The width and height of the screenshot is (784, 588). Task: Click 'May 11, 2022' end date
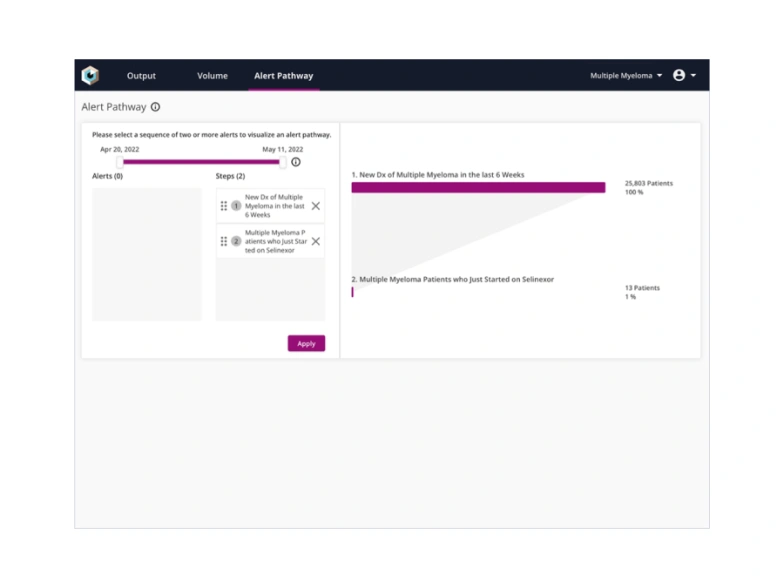tap(282, 150)
